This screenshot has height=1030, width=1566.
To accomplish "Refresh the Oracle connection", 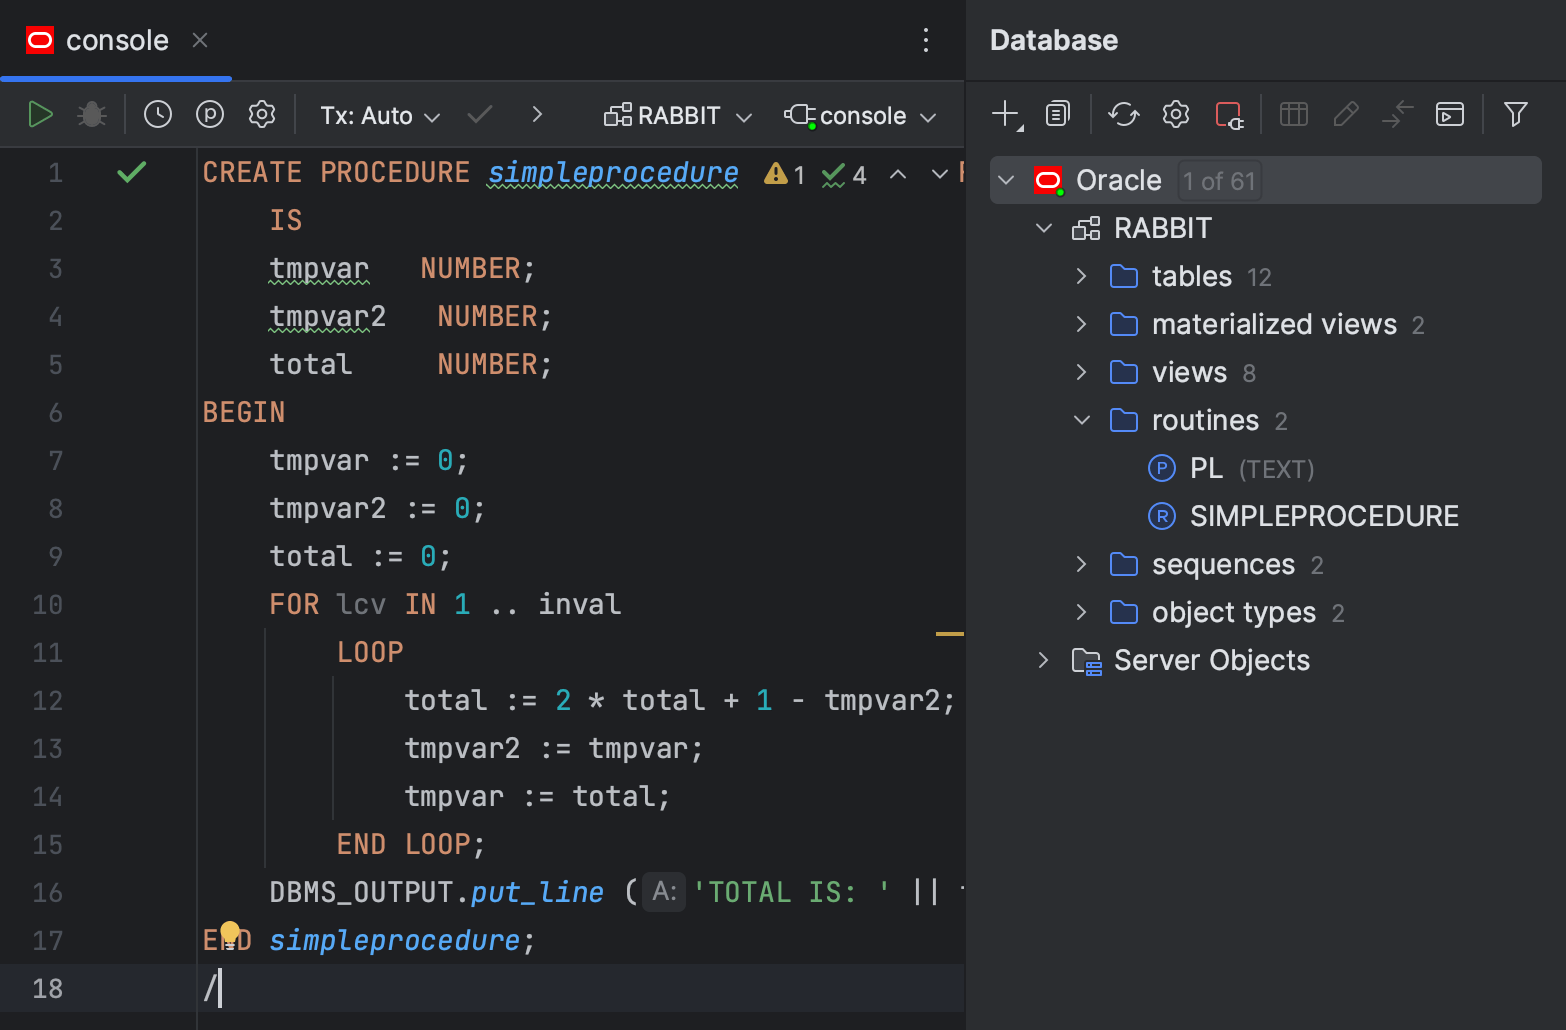I will (x=1123, y=114).
